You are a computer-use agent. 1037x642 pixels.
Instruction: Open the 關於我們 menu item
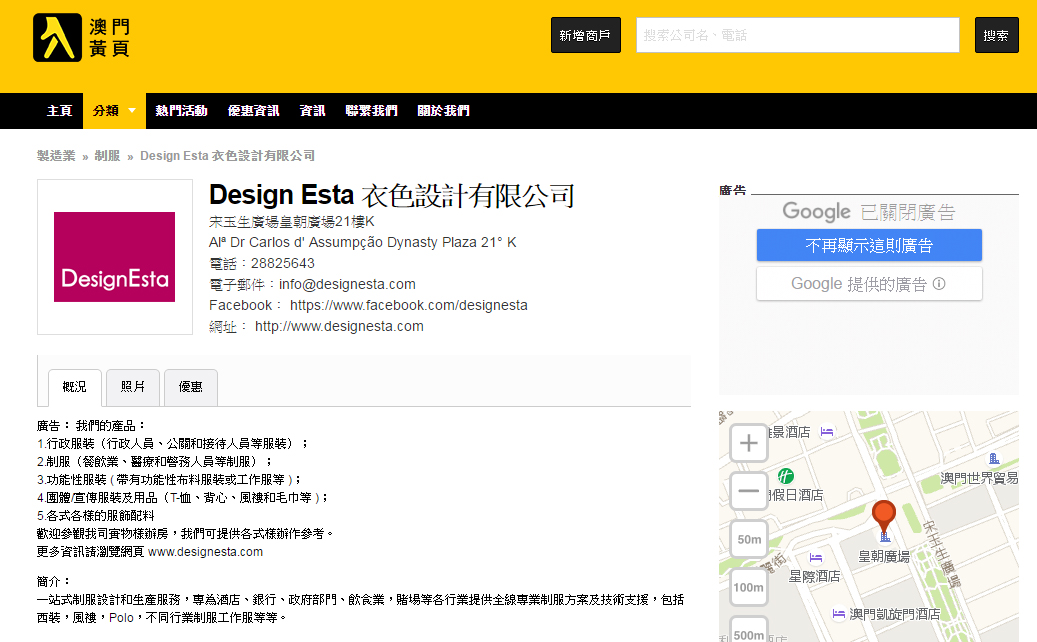click(443, 110)
